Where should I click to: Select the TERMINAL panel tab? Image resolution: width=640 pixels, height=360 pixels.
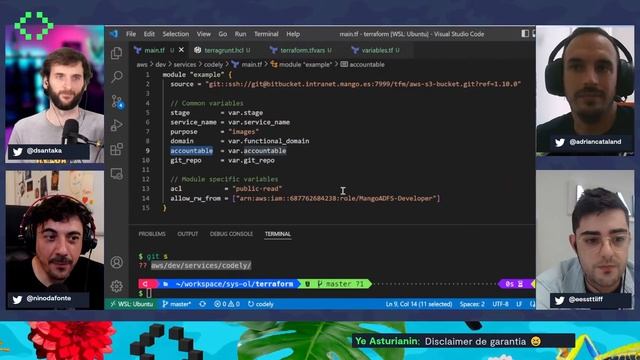pos(278,234)
